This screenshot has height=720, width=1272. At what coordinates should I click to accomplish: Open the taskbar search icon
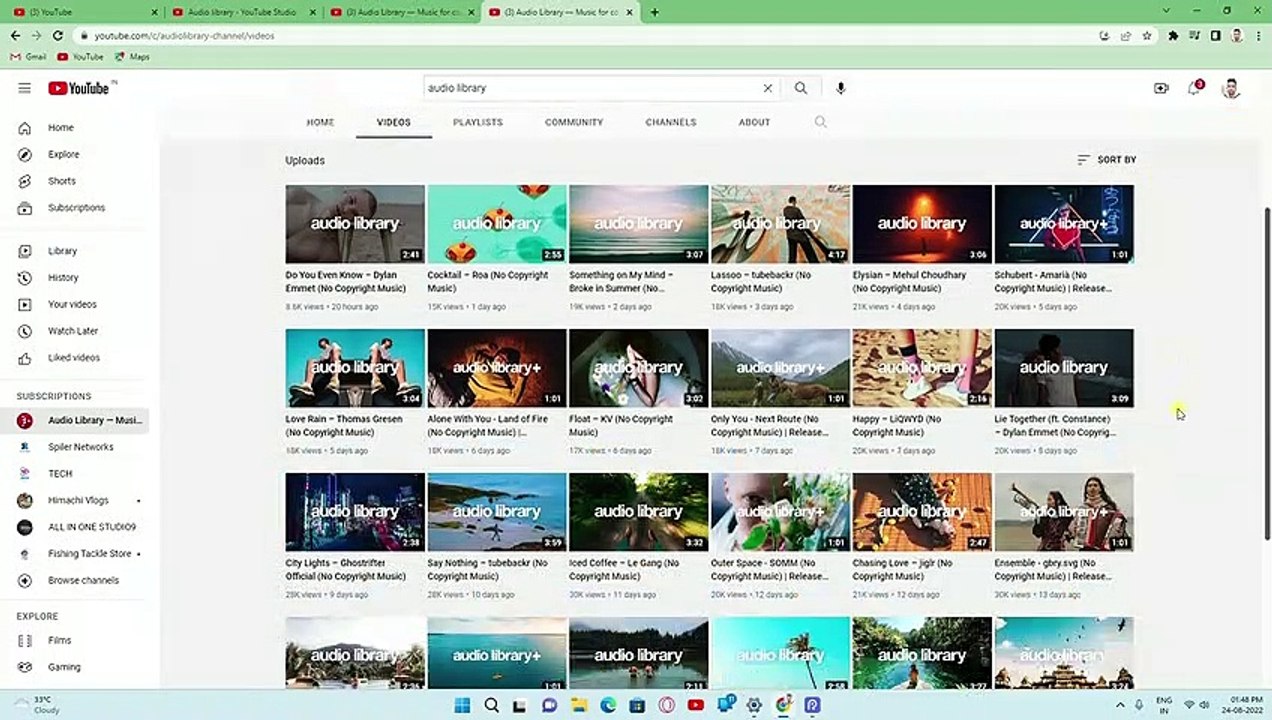point(491,705)
